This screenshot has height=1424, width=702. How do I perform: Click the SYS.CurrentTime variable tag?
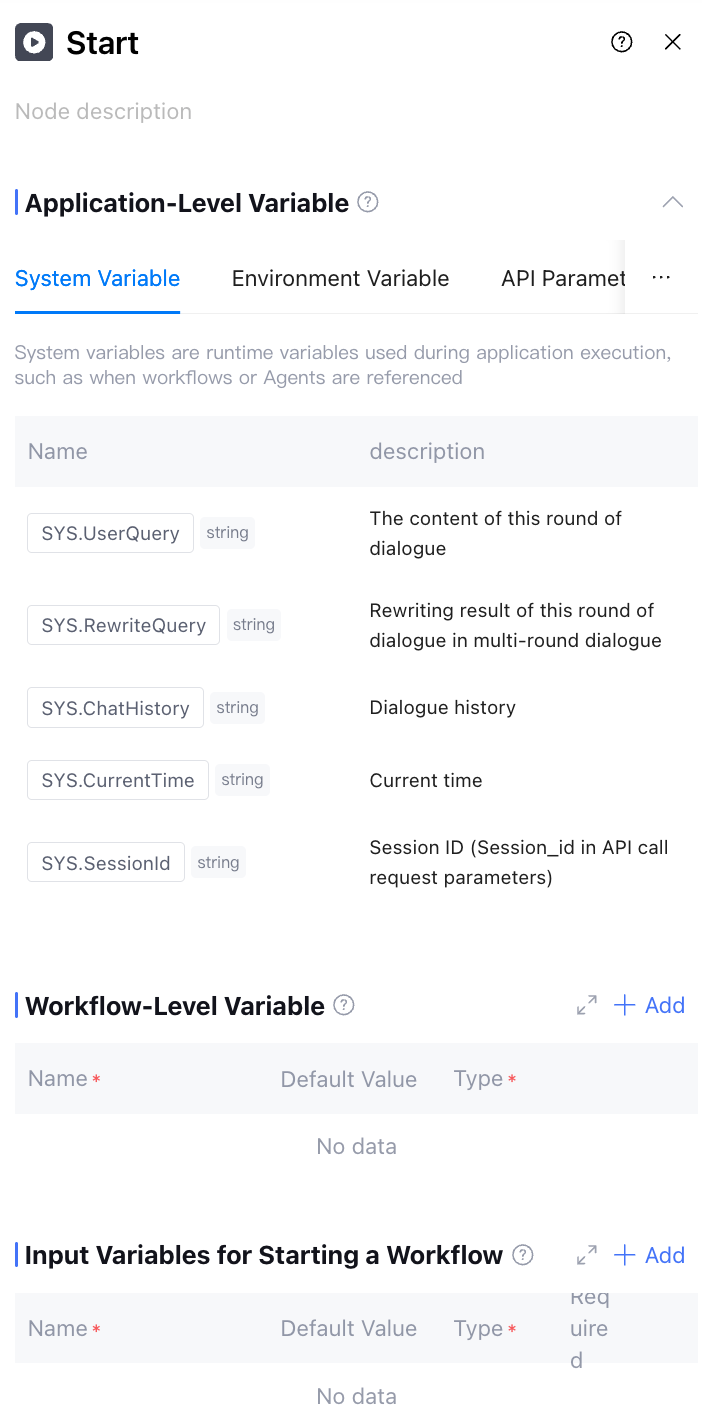pyautogui.click(x=118, y=780)
